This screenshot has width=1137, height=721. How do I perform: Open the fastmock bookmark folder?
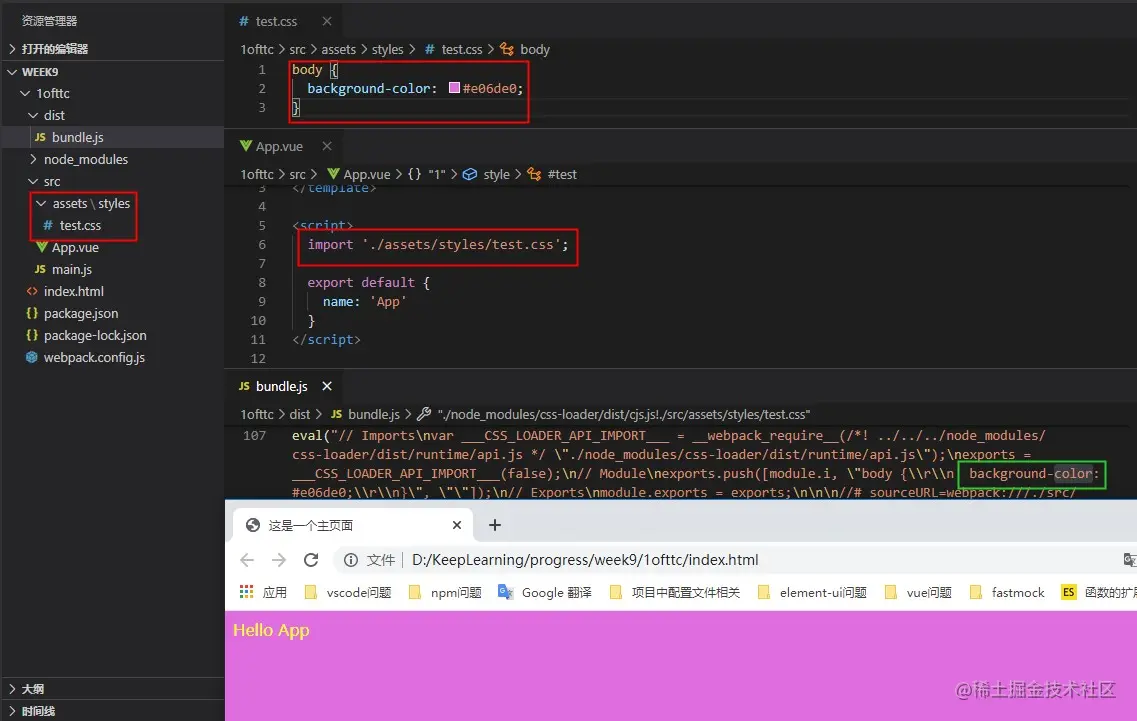pyautogui.click(x=1007, y=593)
